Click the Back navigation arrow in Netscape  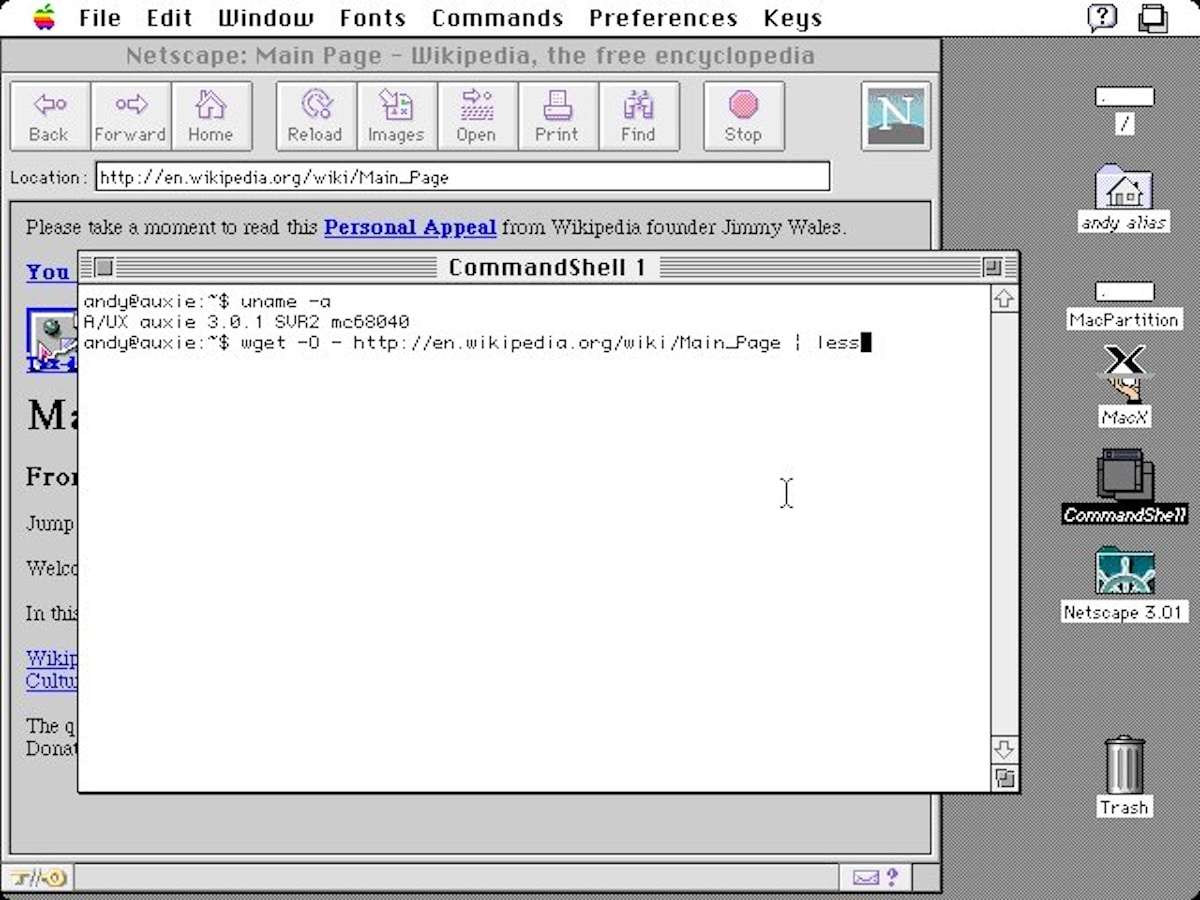48,115
